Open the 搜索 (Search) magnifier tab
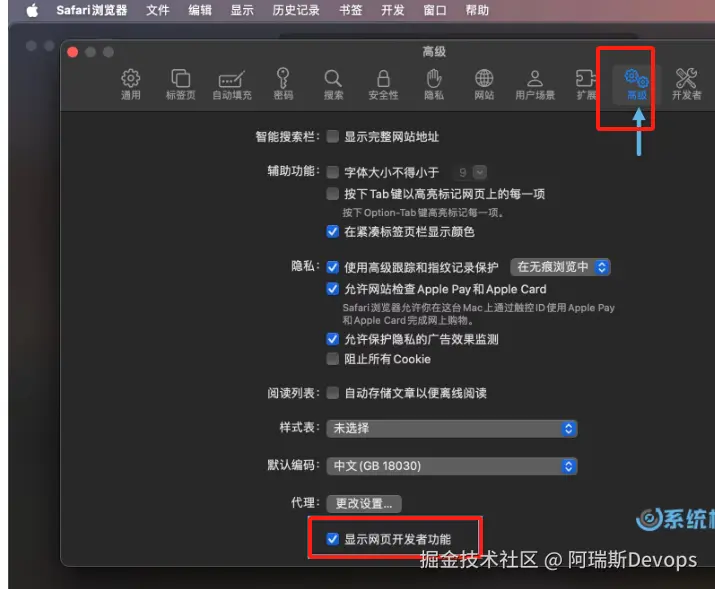Screen dimensions: 715x589 pos(333,84)
